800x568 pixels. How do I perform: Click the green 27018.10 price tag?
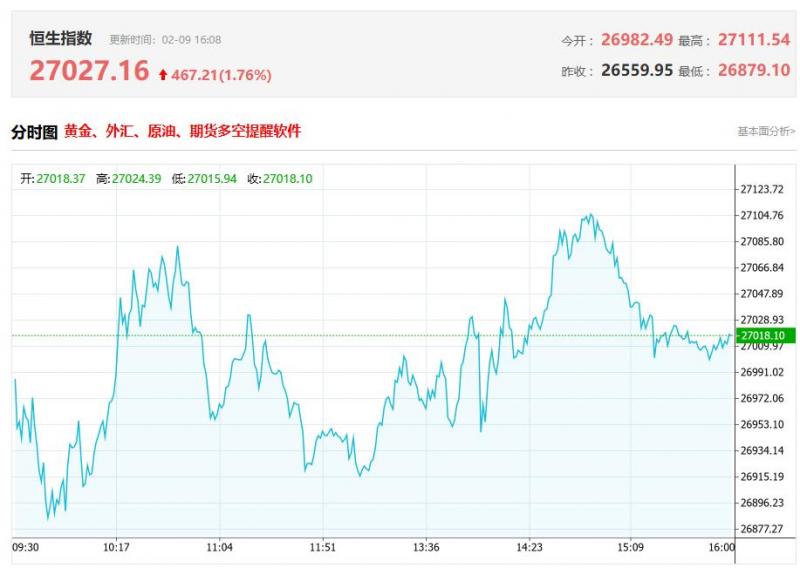point(764,335)
